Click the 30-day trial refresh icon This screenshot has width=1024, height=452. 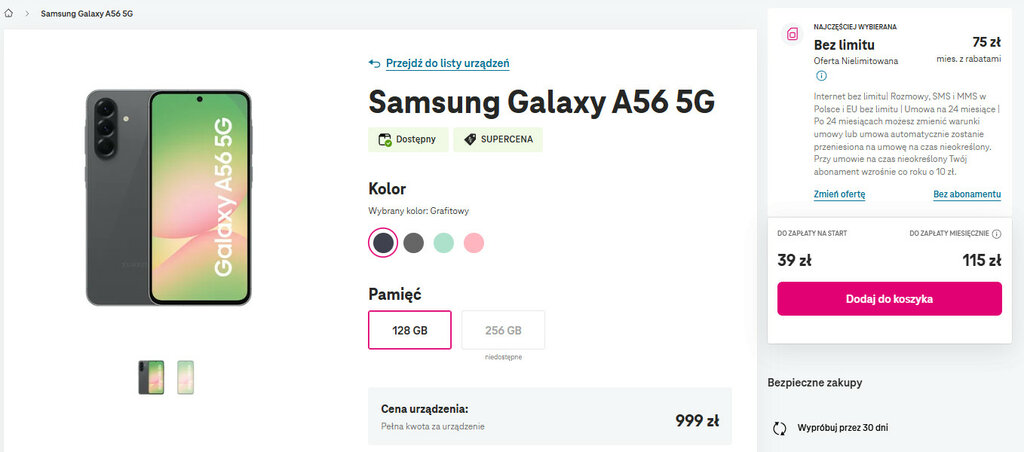(780, 428)
